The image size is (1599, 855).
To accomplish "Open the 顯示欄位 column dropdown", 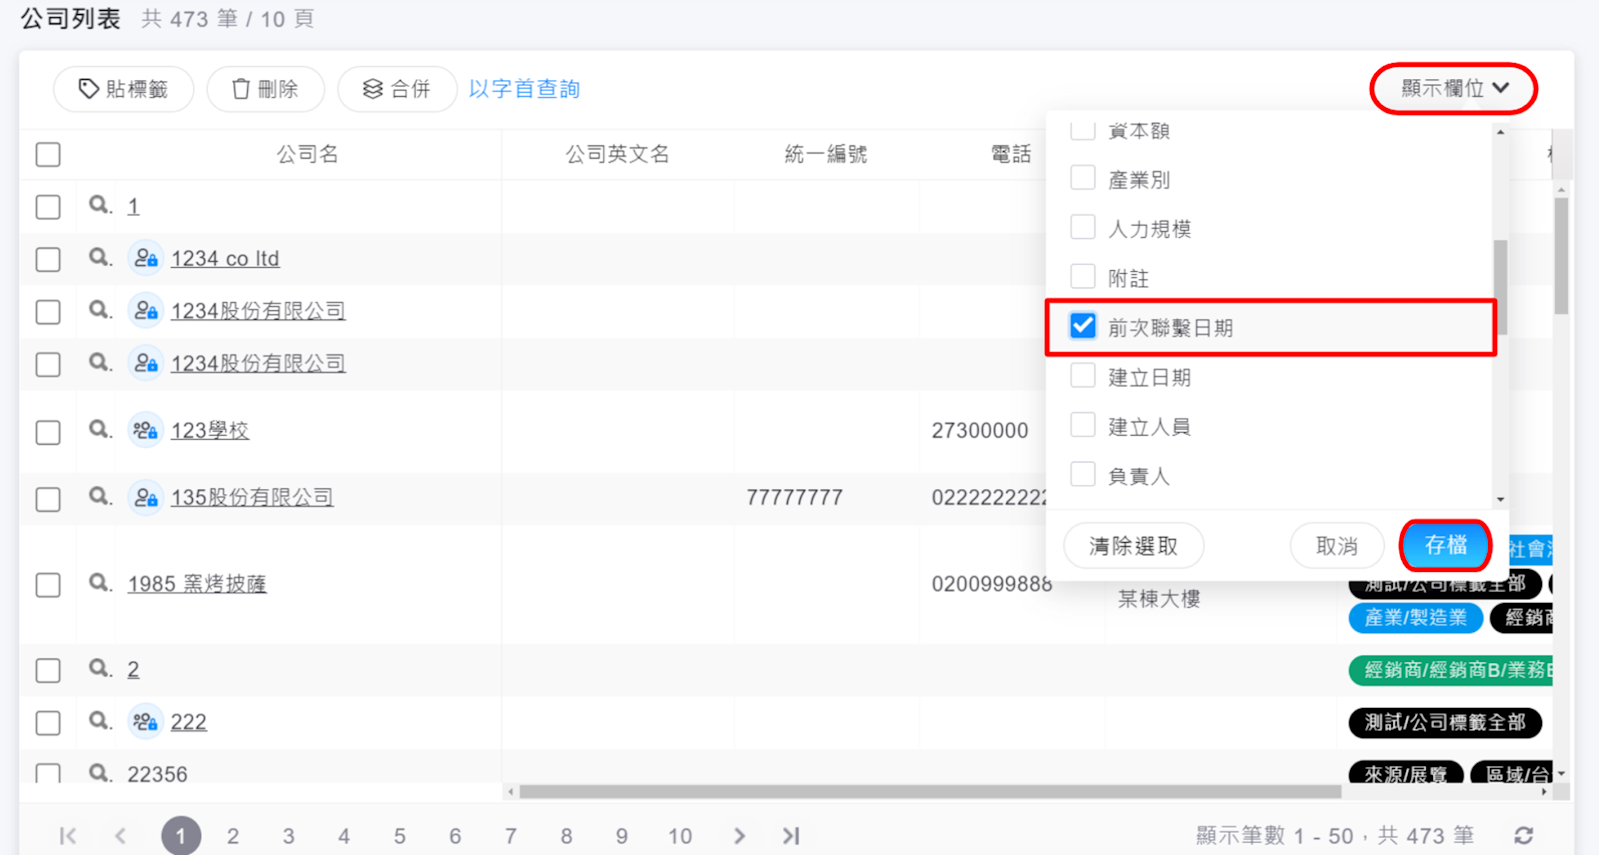I will (x=1454, y=88).
